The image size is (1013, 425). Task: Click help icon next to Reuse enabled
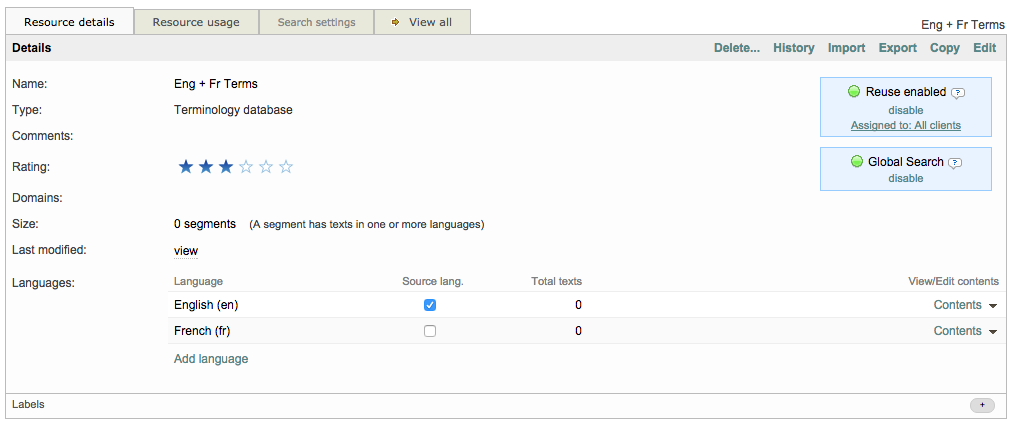(957, 93)
